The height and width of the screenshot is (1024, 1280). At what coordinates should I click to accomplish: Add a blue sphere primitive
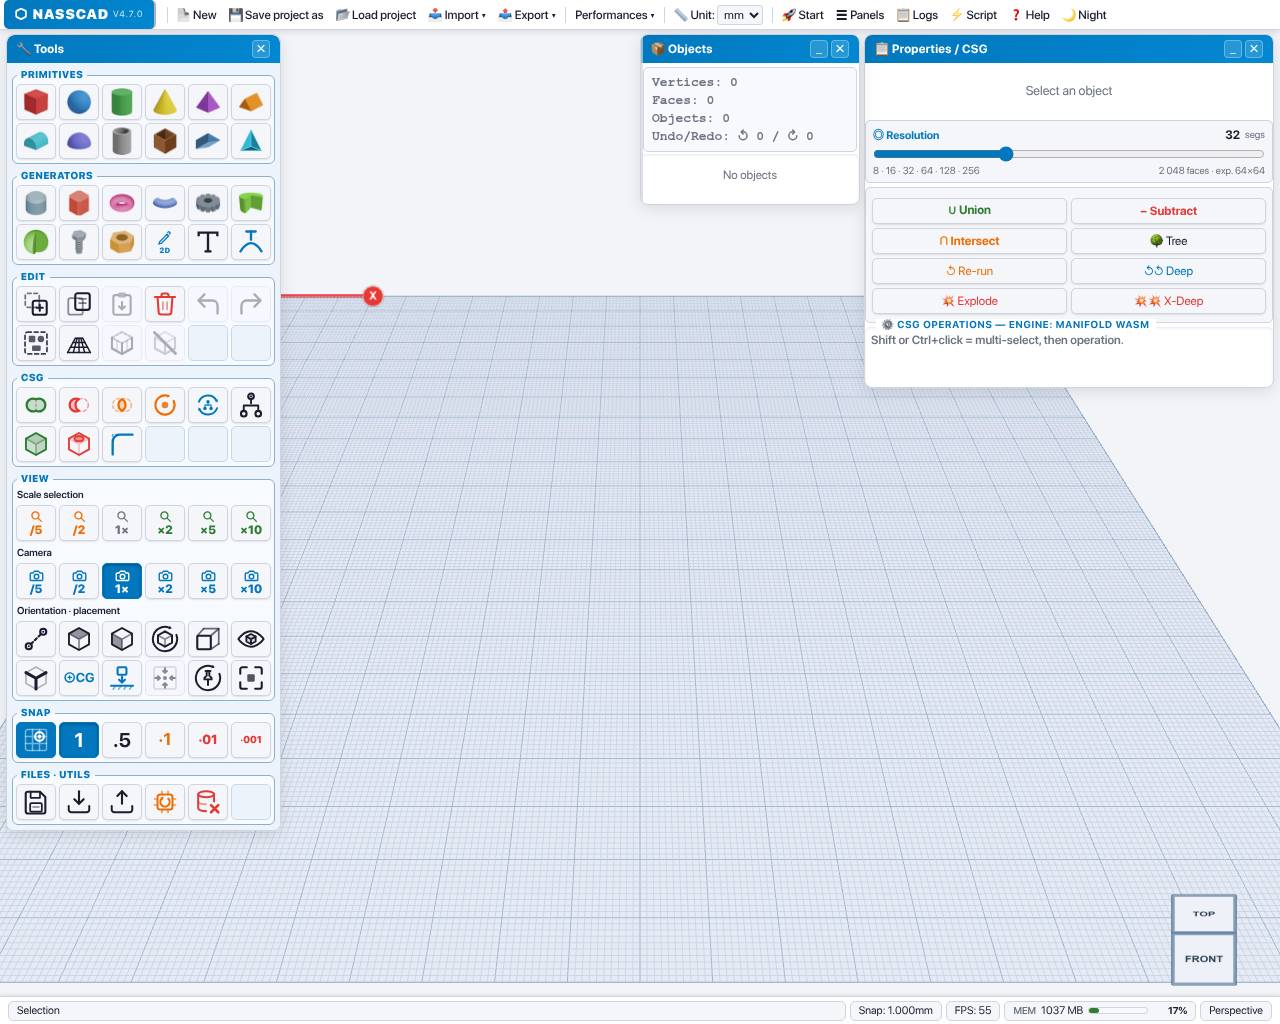[x=79, y=102]
